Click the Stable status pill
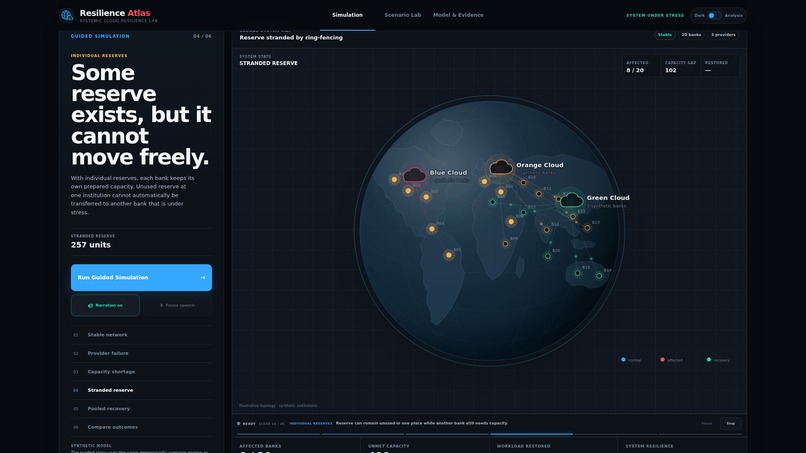The width and height of the screenshot is (806, 453). [665, 35]
